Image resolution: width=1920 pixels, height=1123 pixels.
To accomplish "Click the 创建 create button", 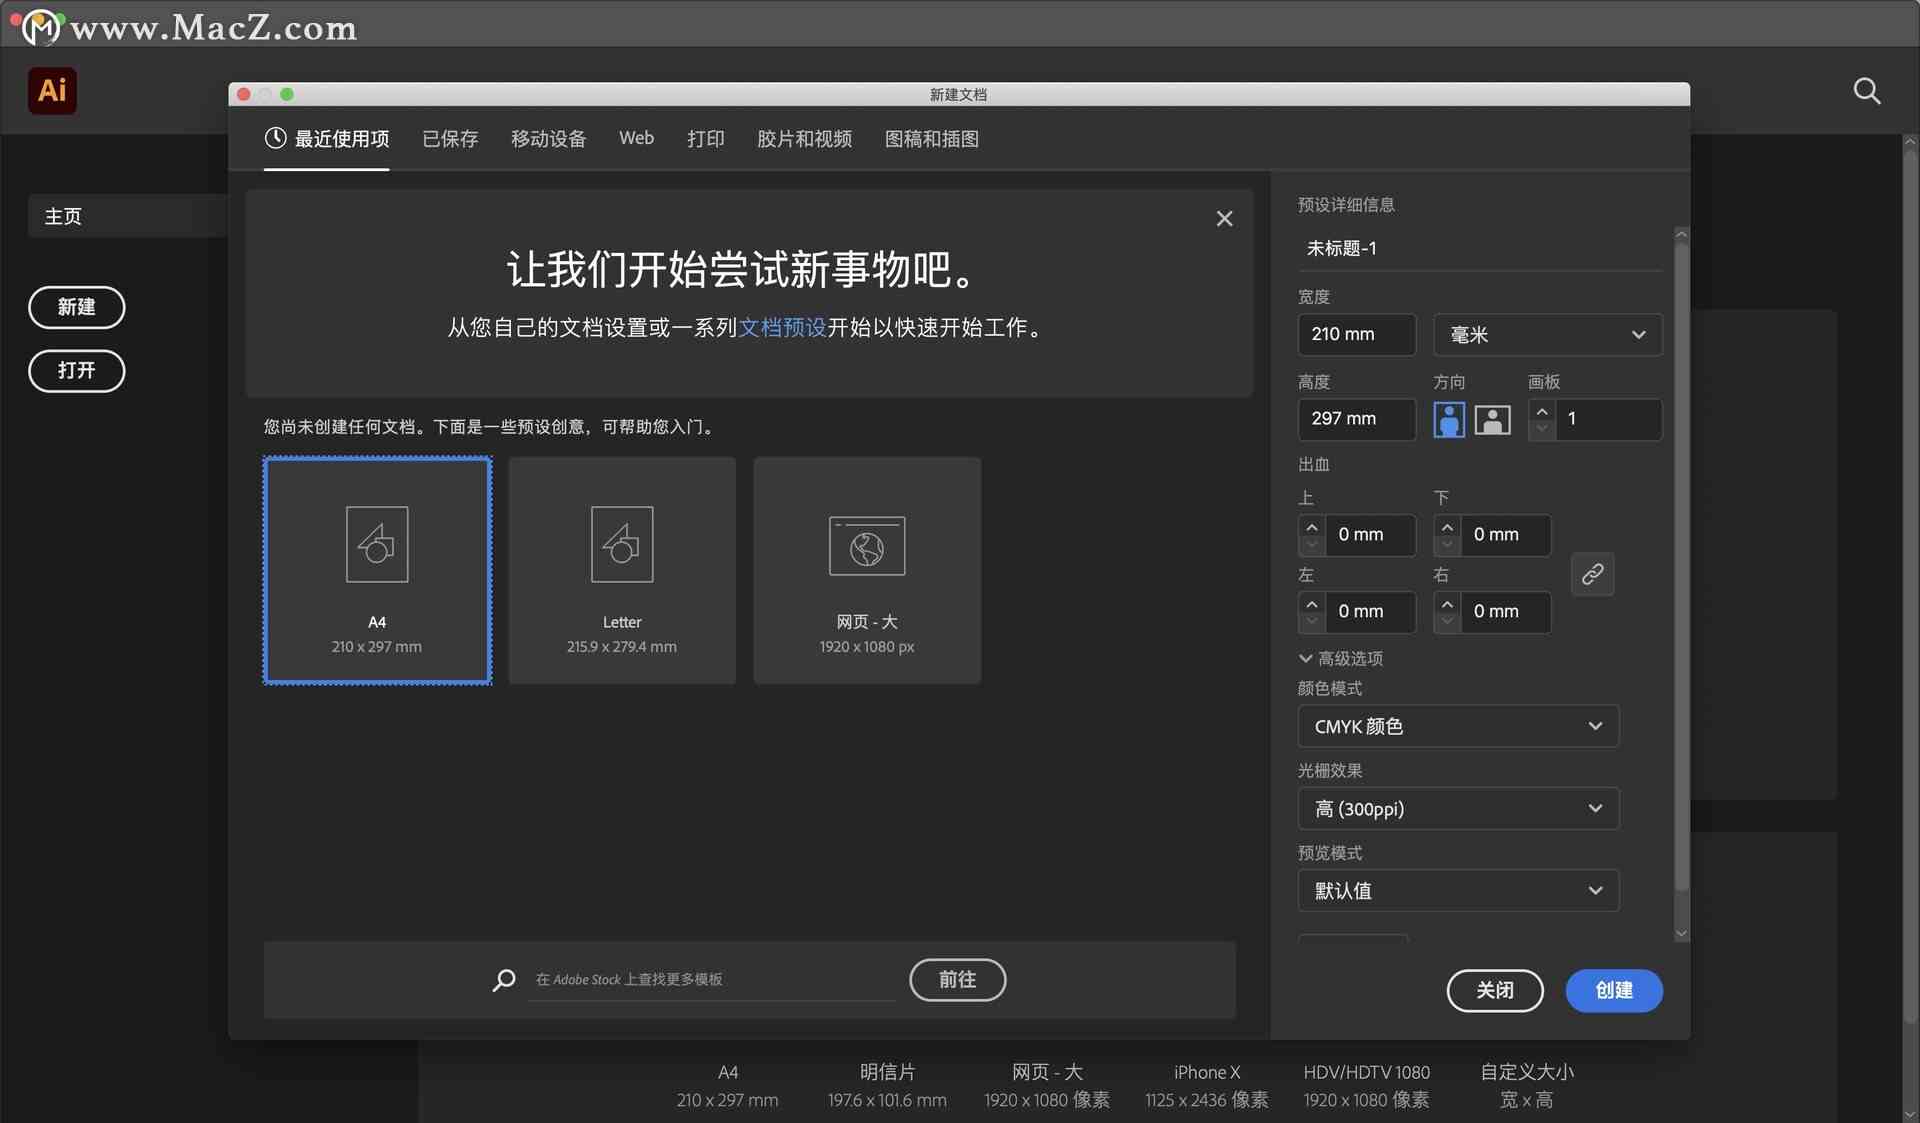I will (x=1614, y=989).
